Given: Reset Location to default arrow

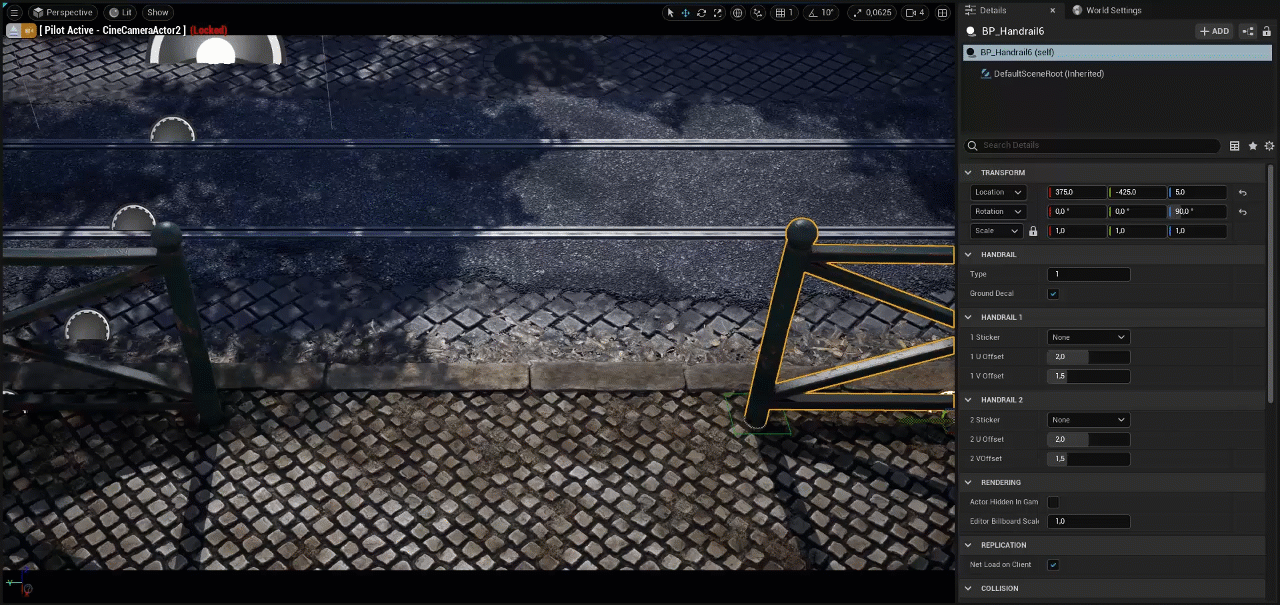Looking at the screenshot, I should point(1242,192).
